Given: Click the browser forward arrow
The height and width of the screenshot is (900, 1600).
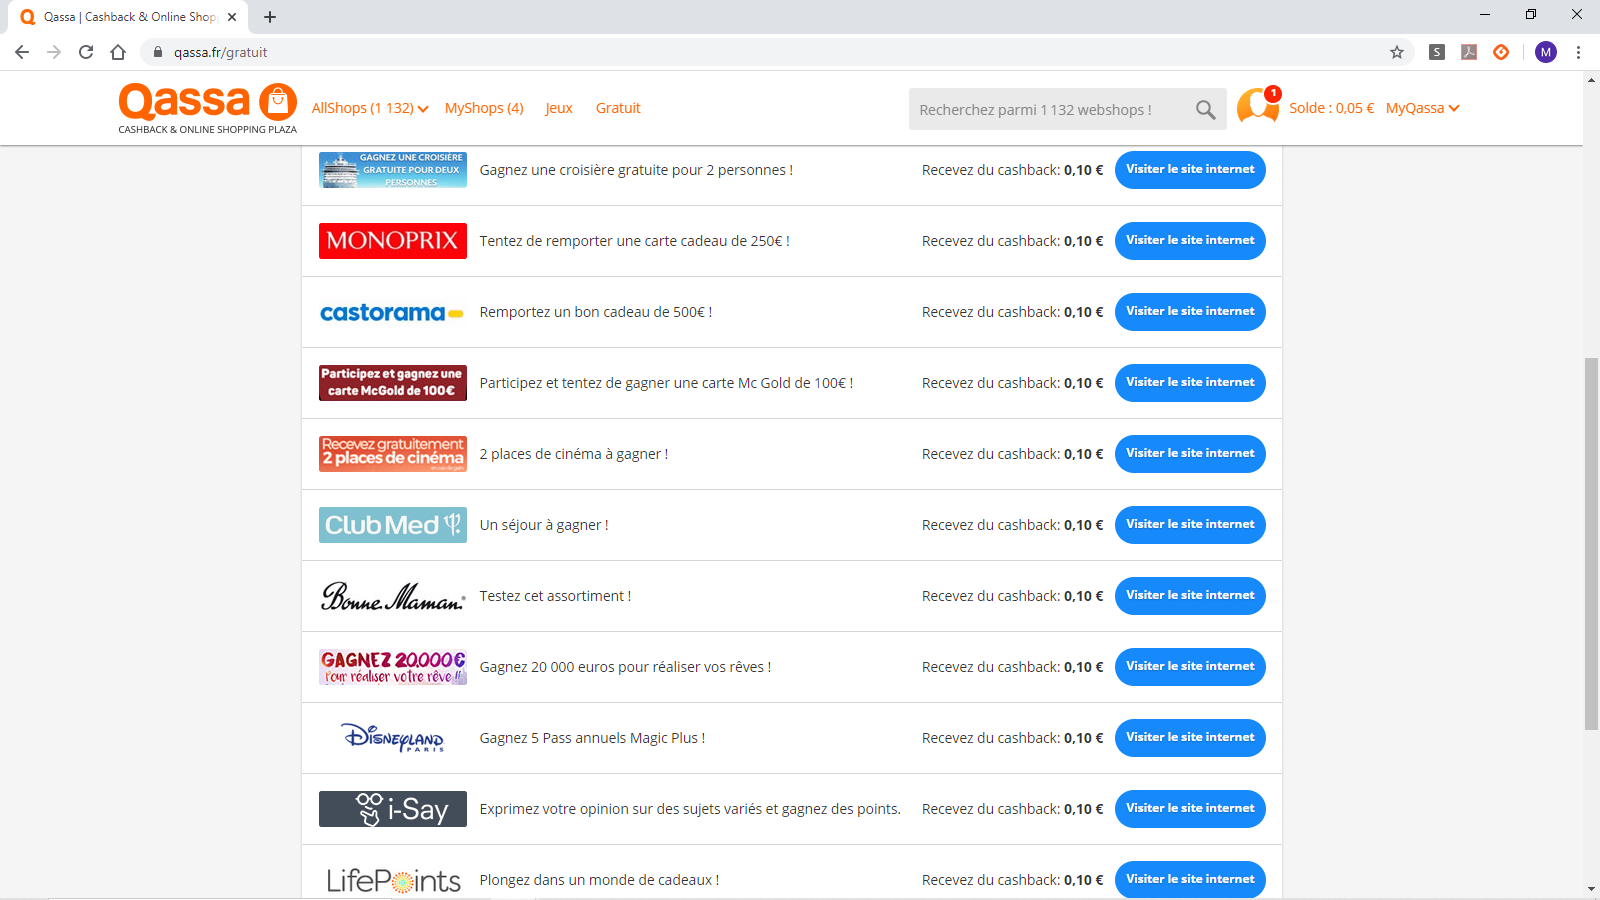Looking at the screenshot, I should point(54,52).
